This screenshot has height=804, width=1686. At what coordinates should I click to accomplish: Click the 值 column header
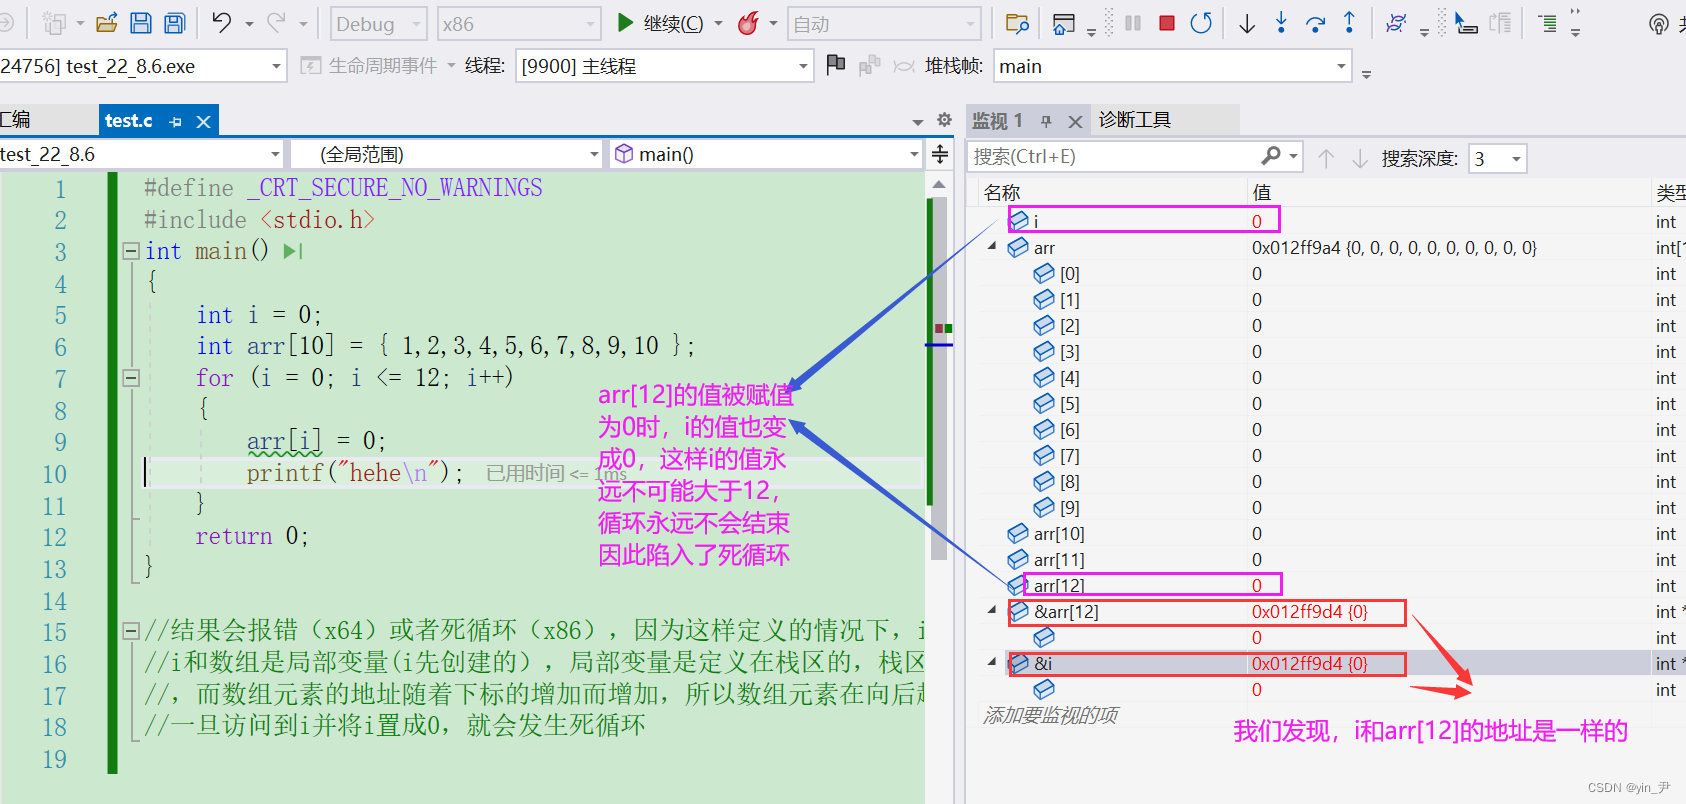(1262, 192)
